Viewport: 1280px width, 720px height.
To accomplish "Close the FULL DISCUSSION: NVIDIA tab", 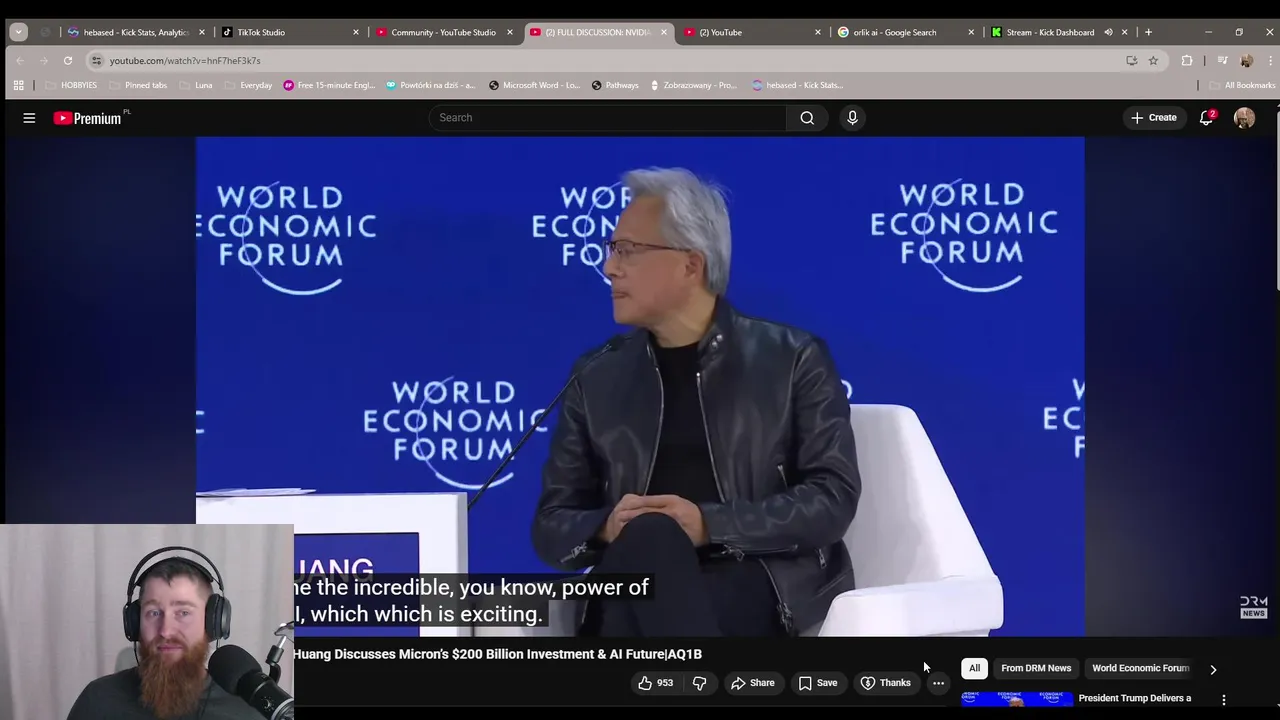I will pos(663,32).
